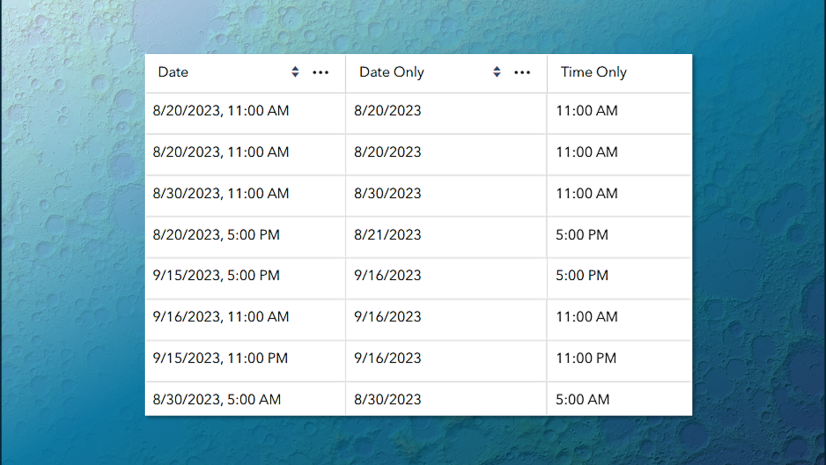826x465 pixels.
Task: Click the Date Only column sort arrows
Action: 497,72
